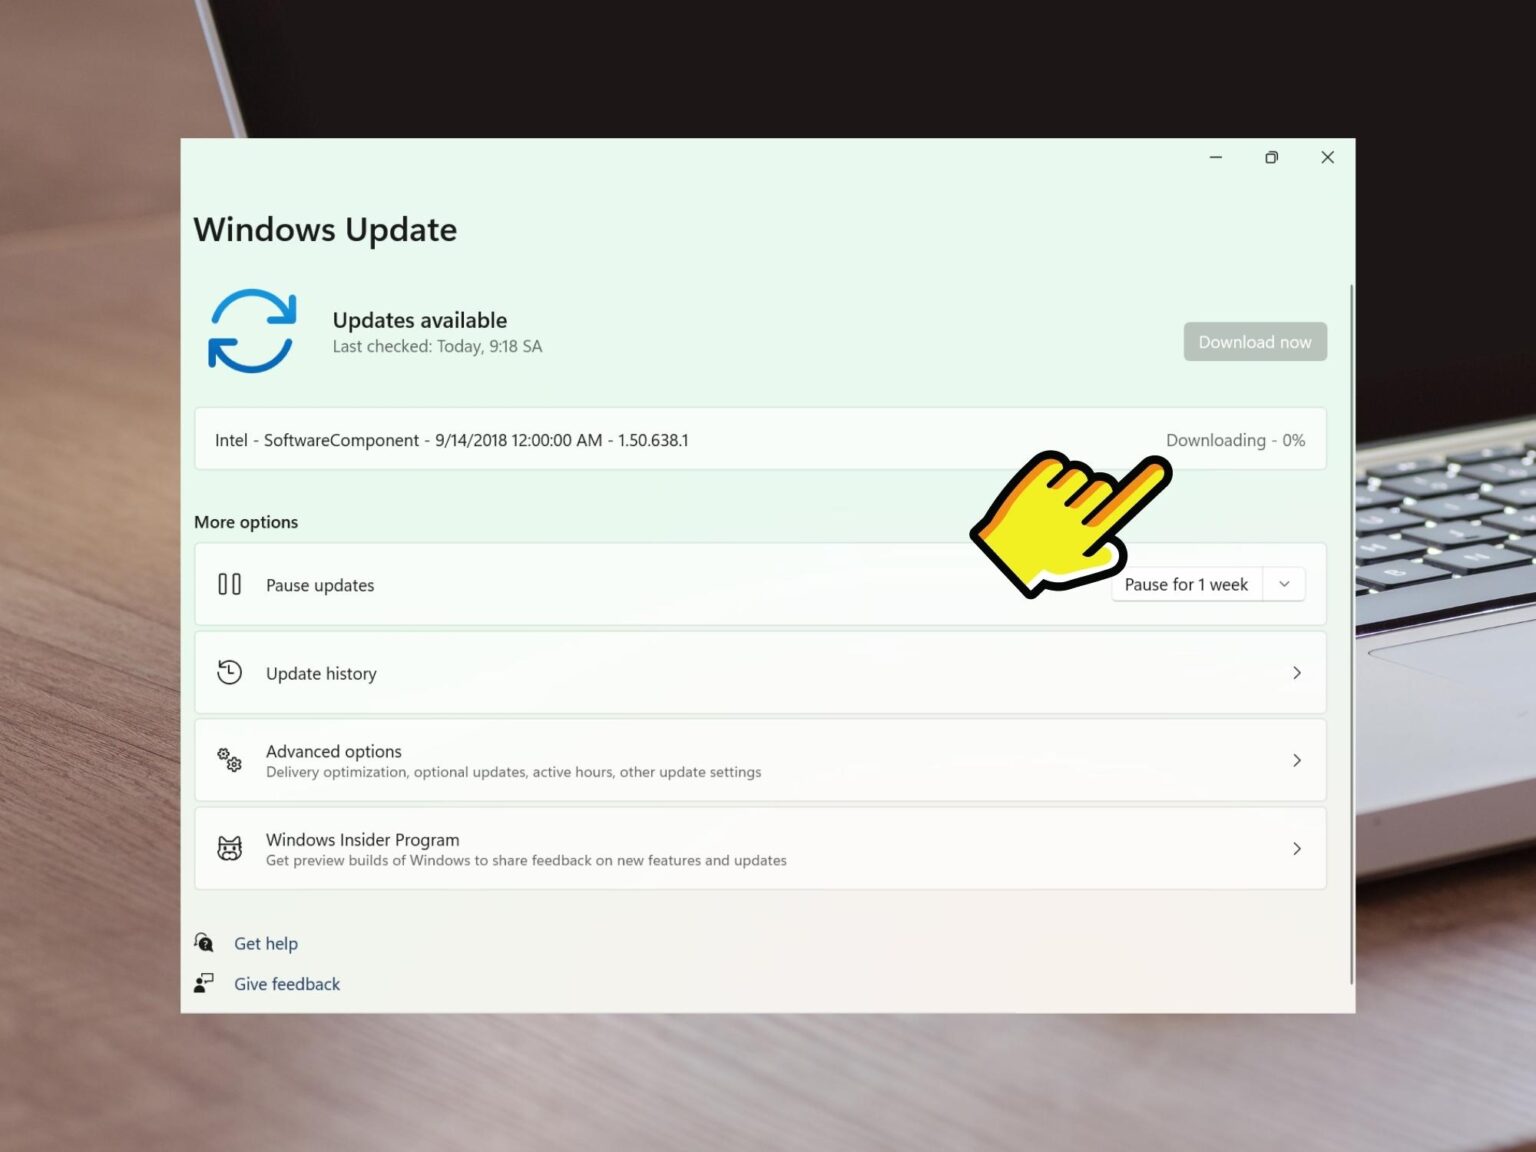Click the Updates available heading
Viewport: 1536px width, 1152px height.
coord(420,320)
